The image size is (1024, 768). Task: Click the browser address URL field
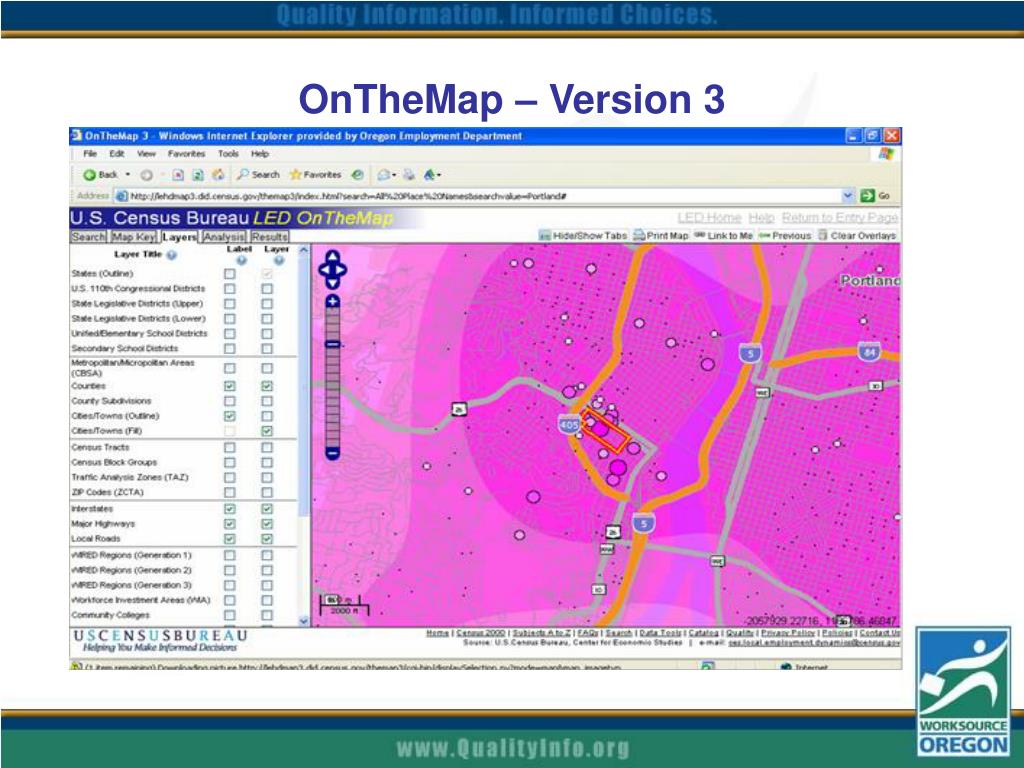point(483,196)
